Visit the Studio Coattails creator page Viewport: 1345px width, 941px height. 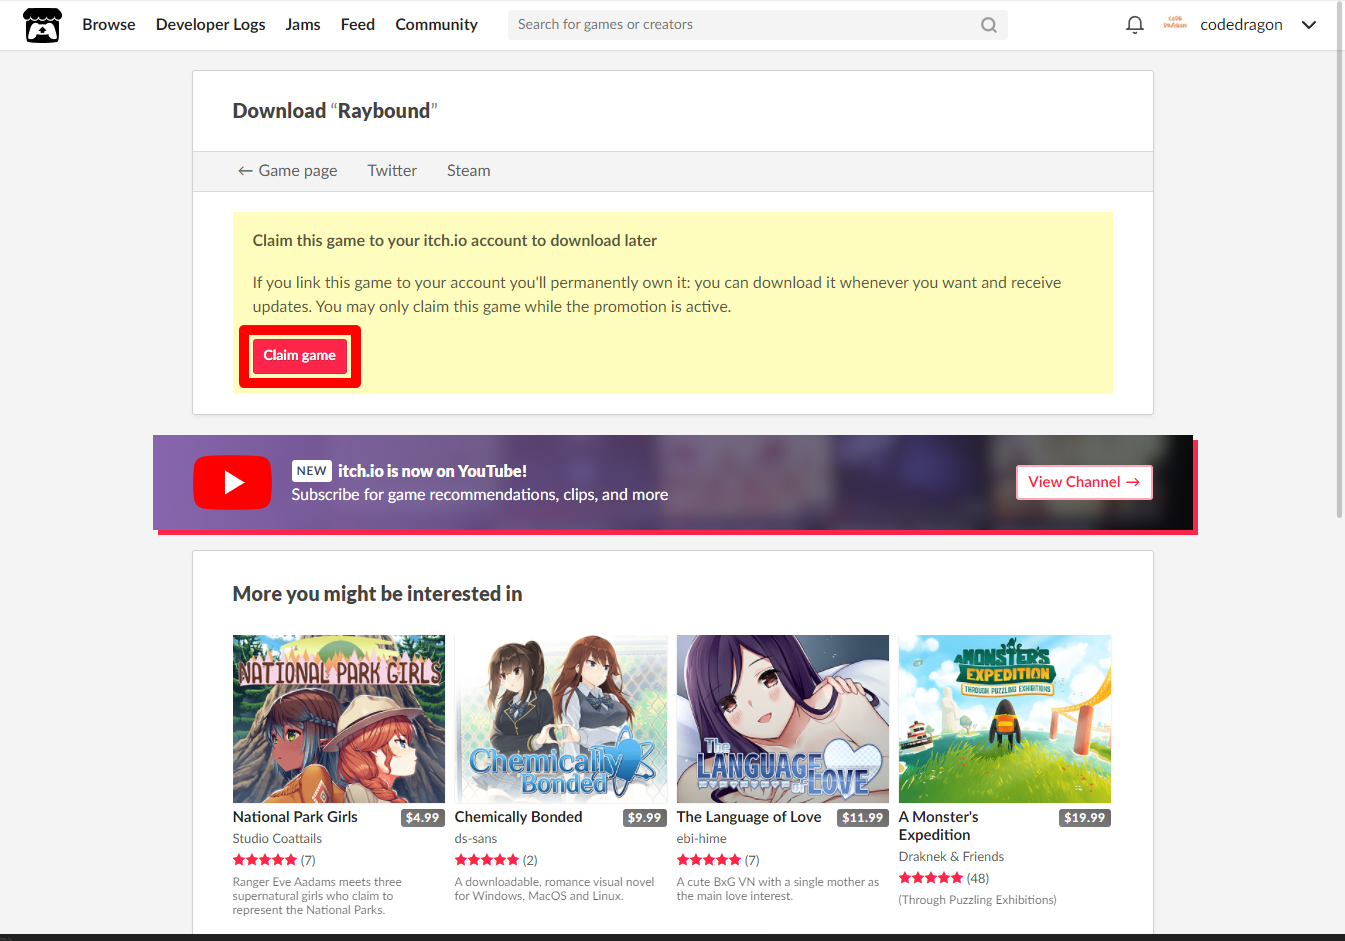tap(277, 839)
